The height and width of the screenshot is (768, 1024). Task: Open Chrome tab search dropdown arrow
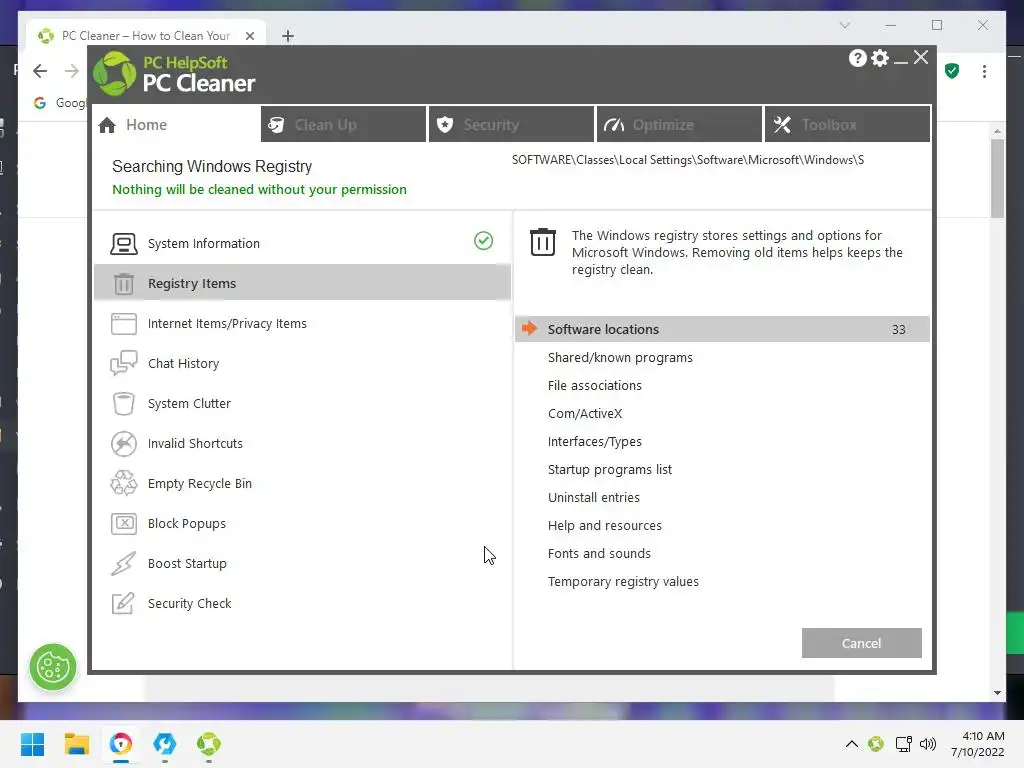coord(844,25)
